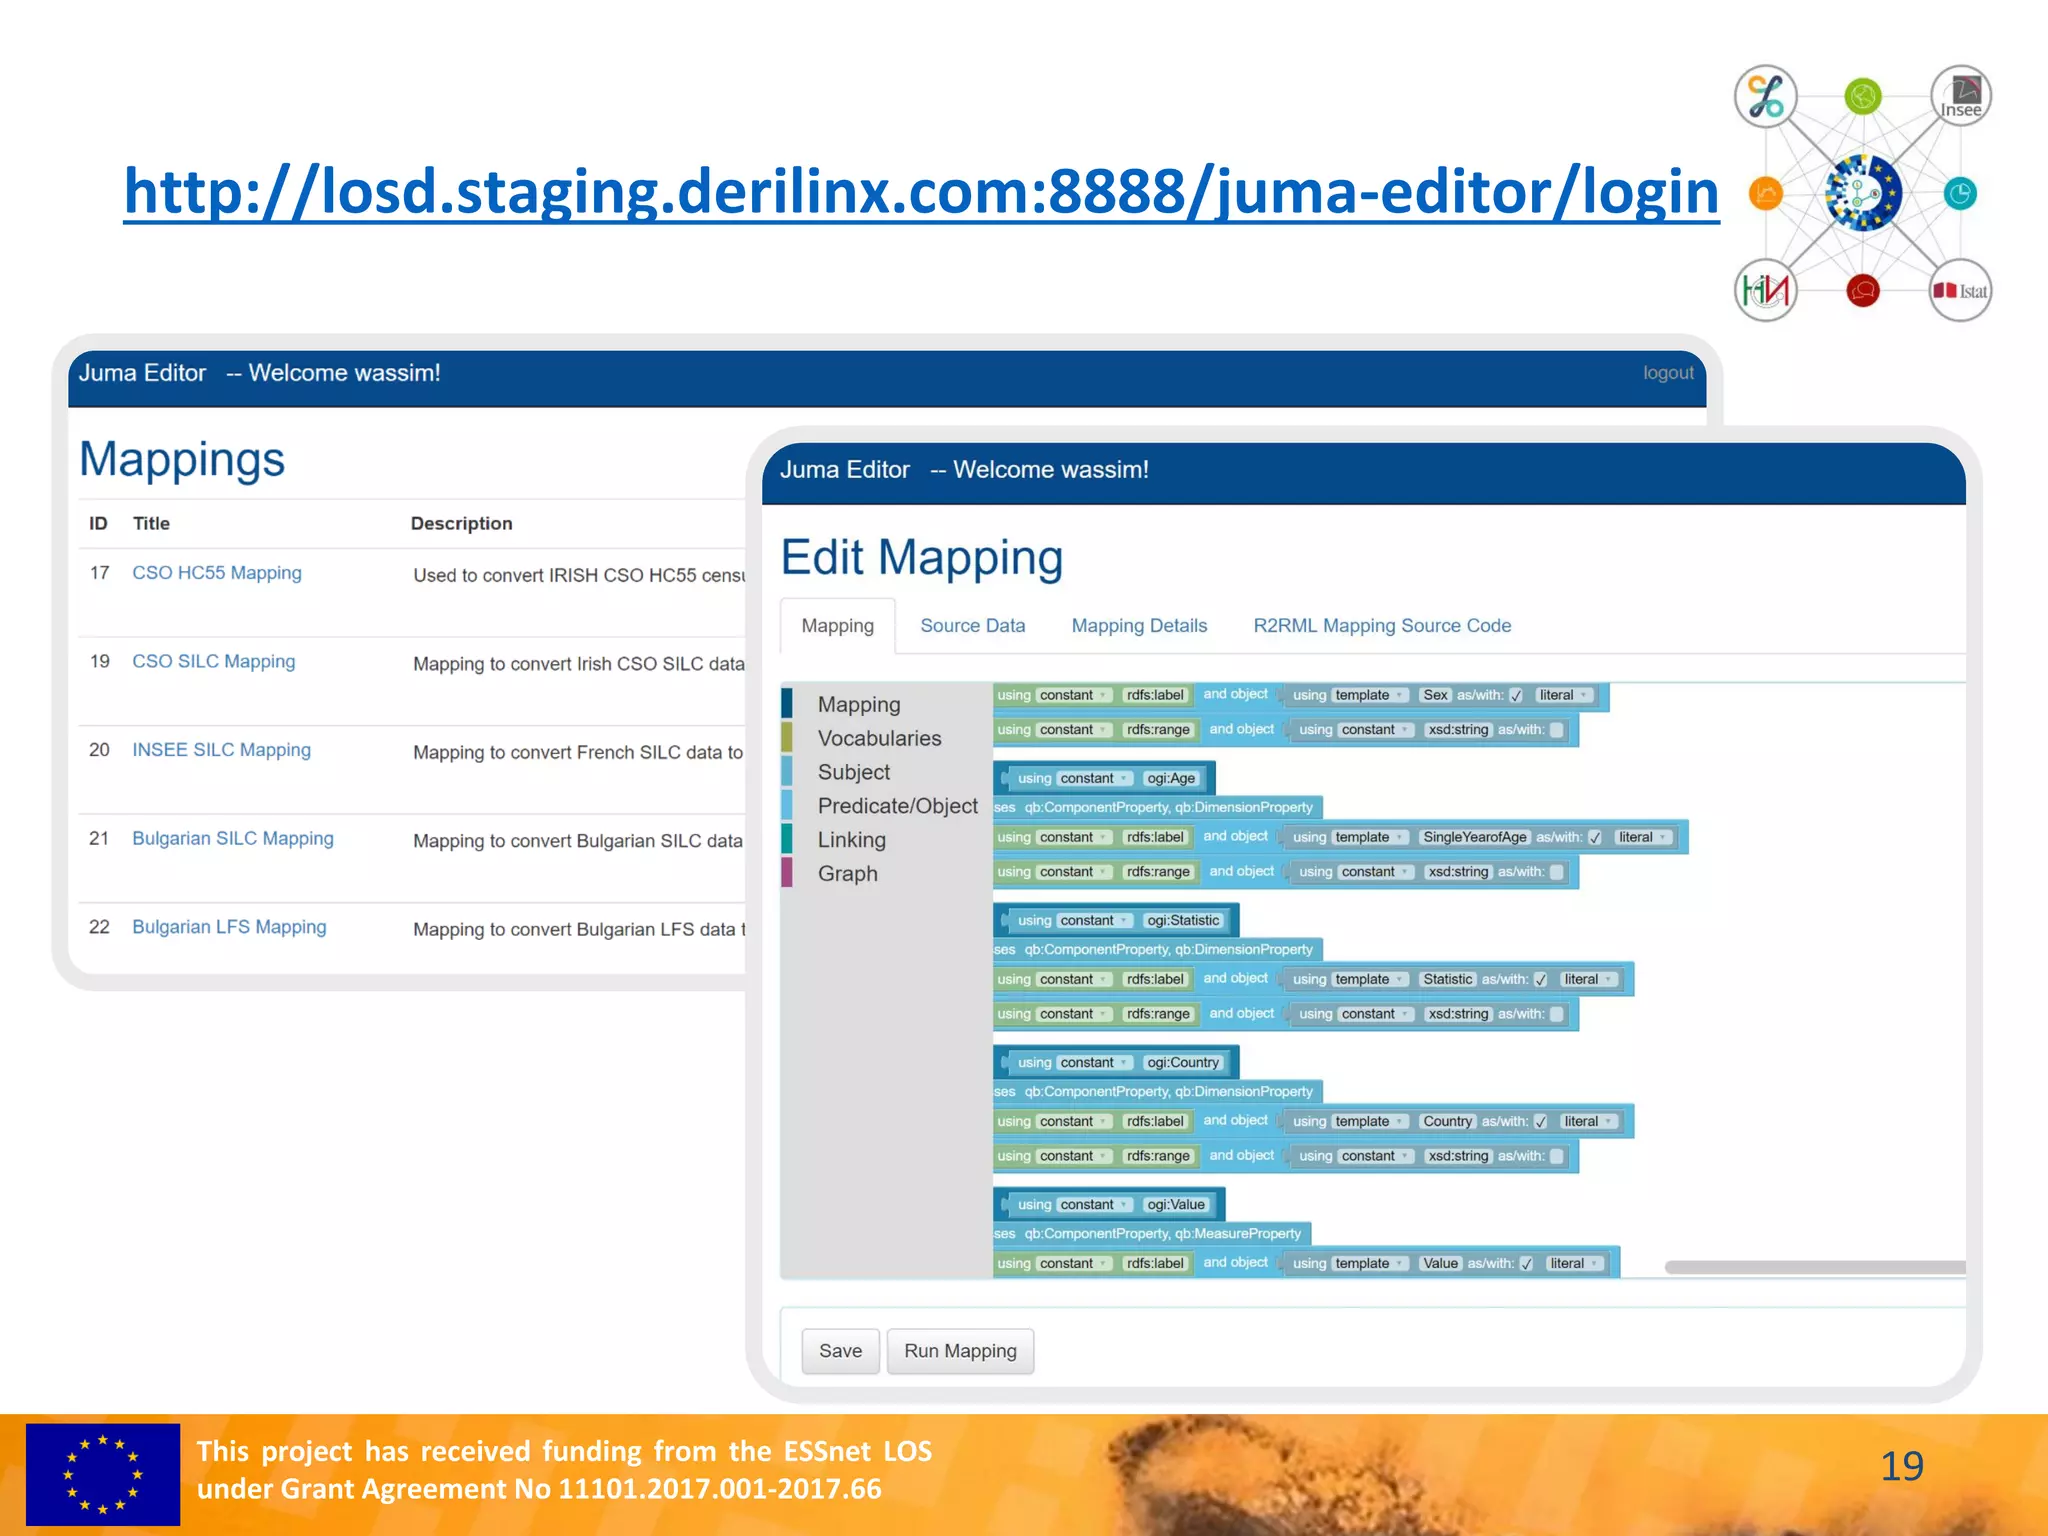Click the logout link in Mappings window
The height and width of the screenshot is (1536, 2048).
1669,373
